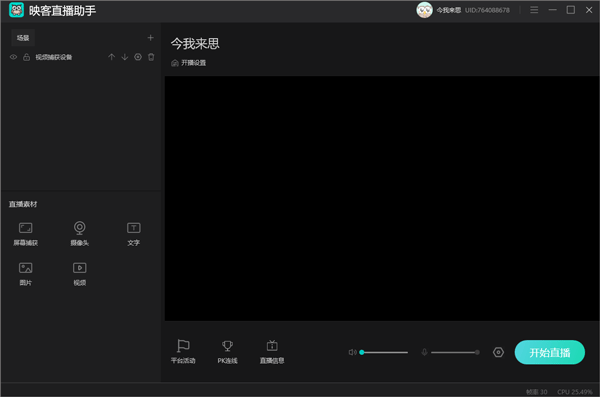Open PK连线 feature
This screenshot has width=600, height=397.
coord(227,351)
